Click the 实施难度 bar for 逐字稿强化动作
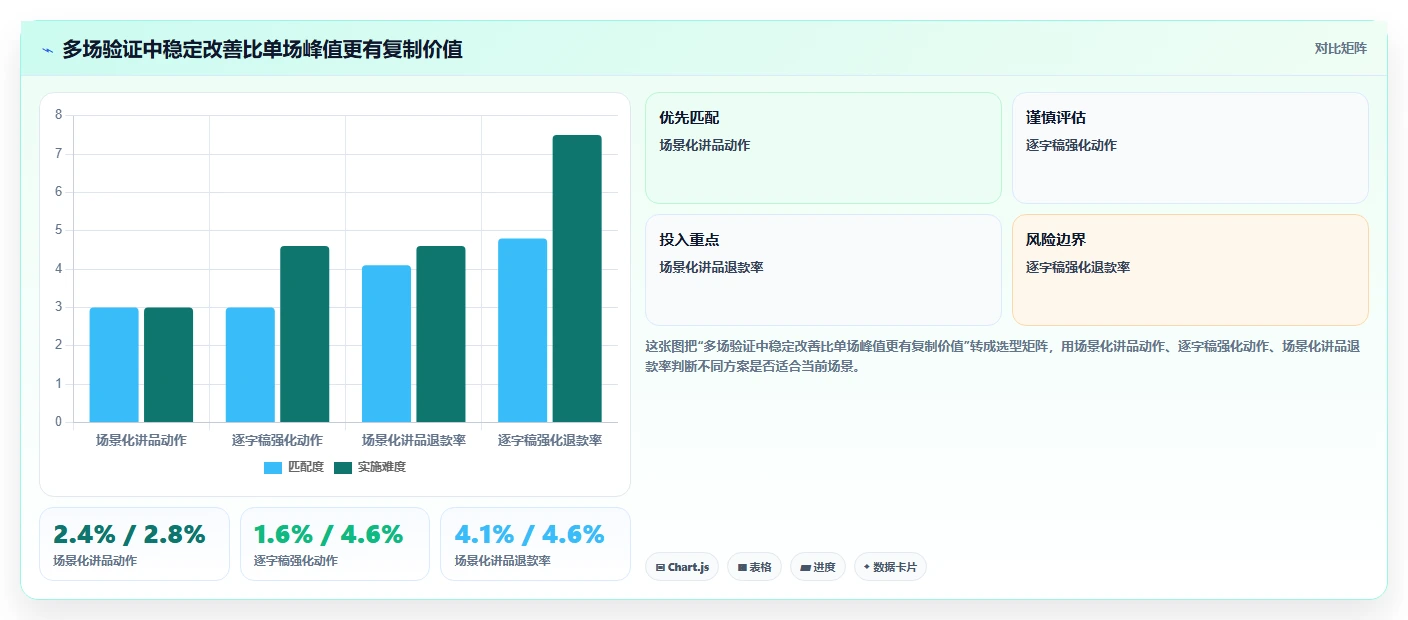Image resolution: width=1408 pixels, height=620 pixels. [x=304, y=334]
